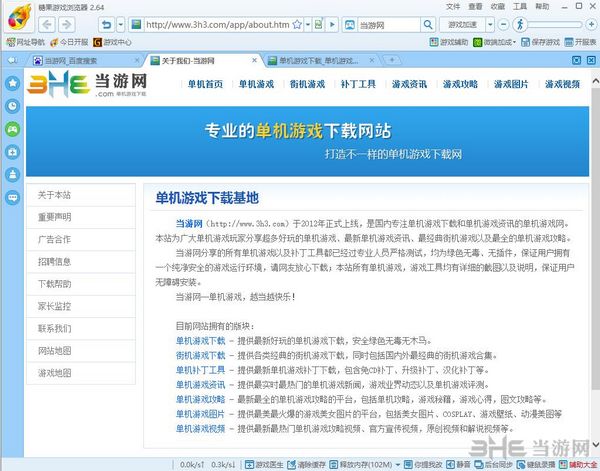This screenshot has height=471, width=600.
Task: Open 今日开服 bookmark
Action: click(x=69, y=42)
